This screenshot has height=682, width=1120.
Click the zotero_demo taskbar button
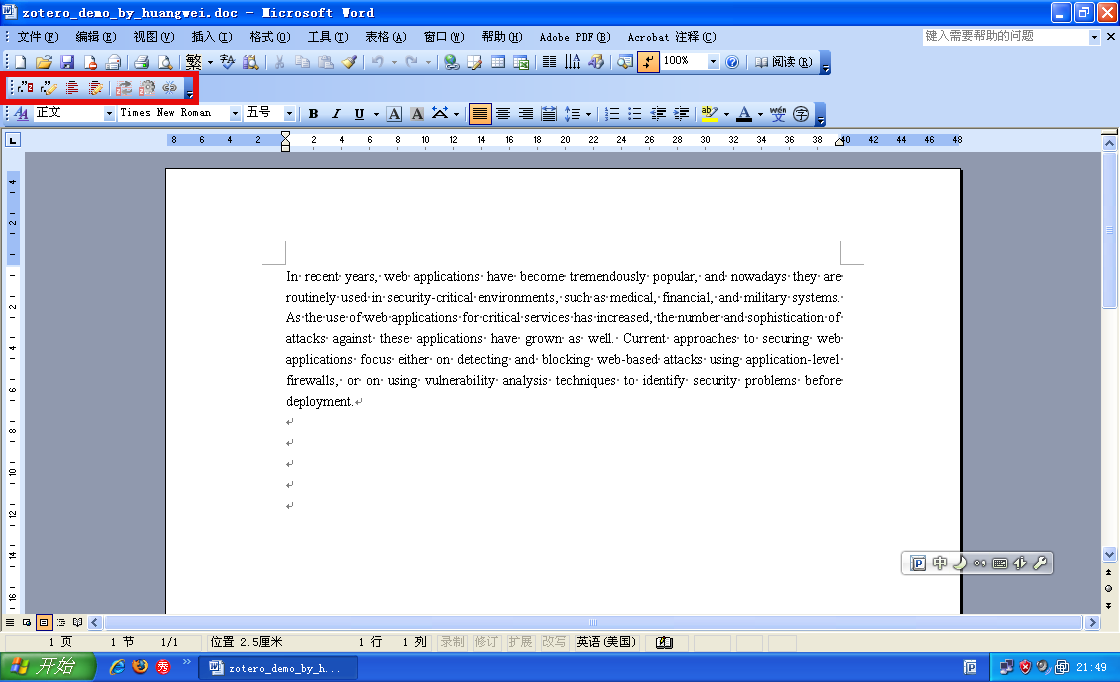coord(278,668)
